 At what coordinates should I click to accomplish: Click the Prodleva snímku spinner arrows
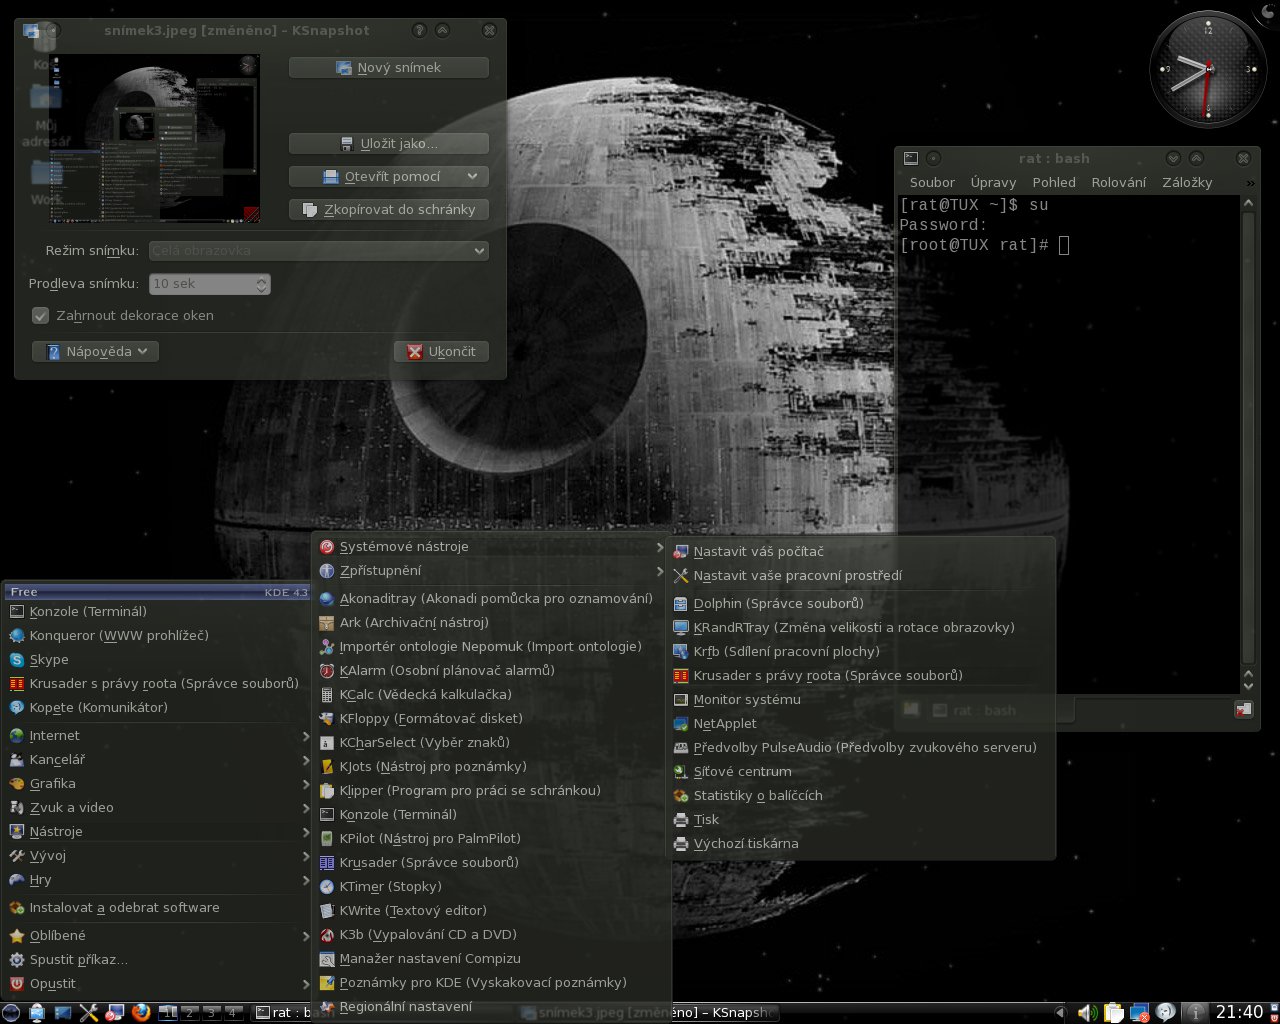pos(261,284)
